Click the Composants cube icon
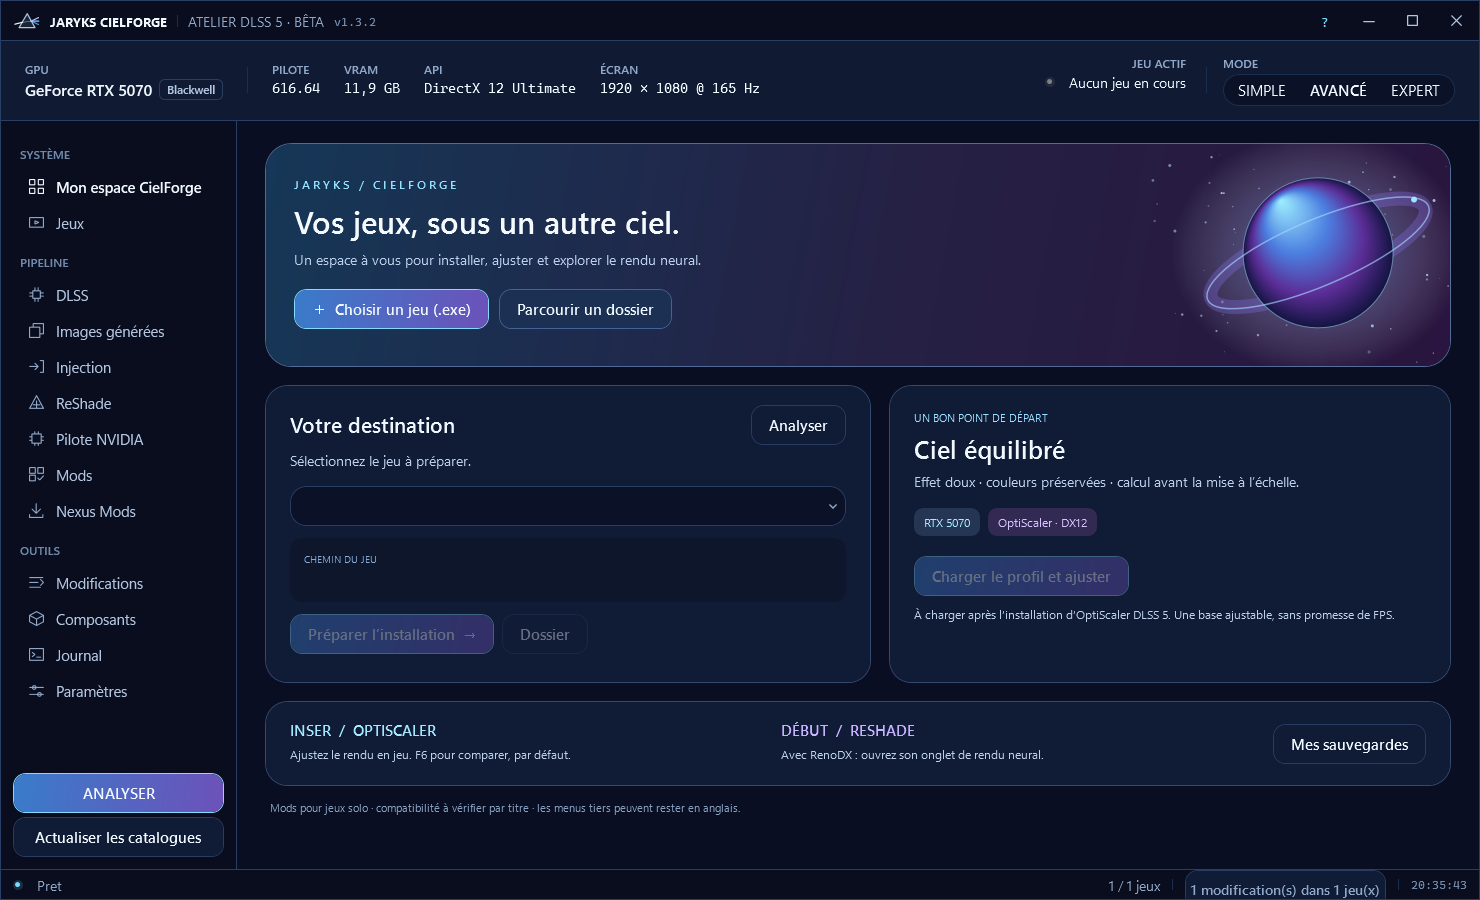This screenshot has width=1480, height=900. [x=37, y=619]
